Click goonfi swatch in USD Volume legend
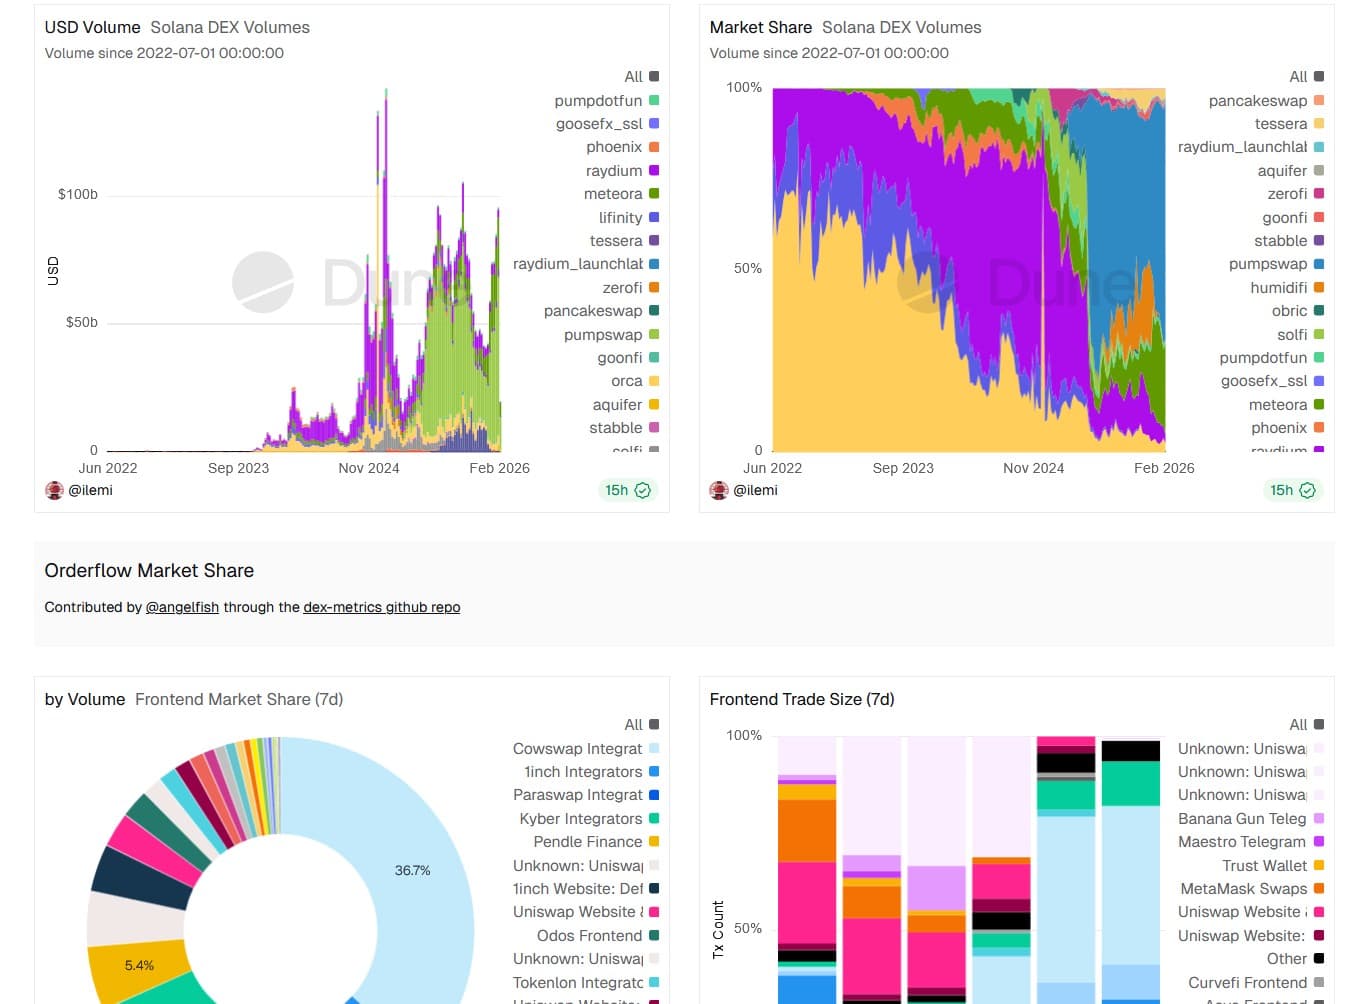This screenshot has height=1004, width=1352. pos(654,358)
